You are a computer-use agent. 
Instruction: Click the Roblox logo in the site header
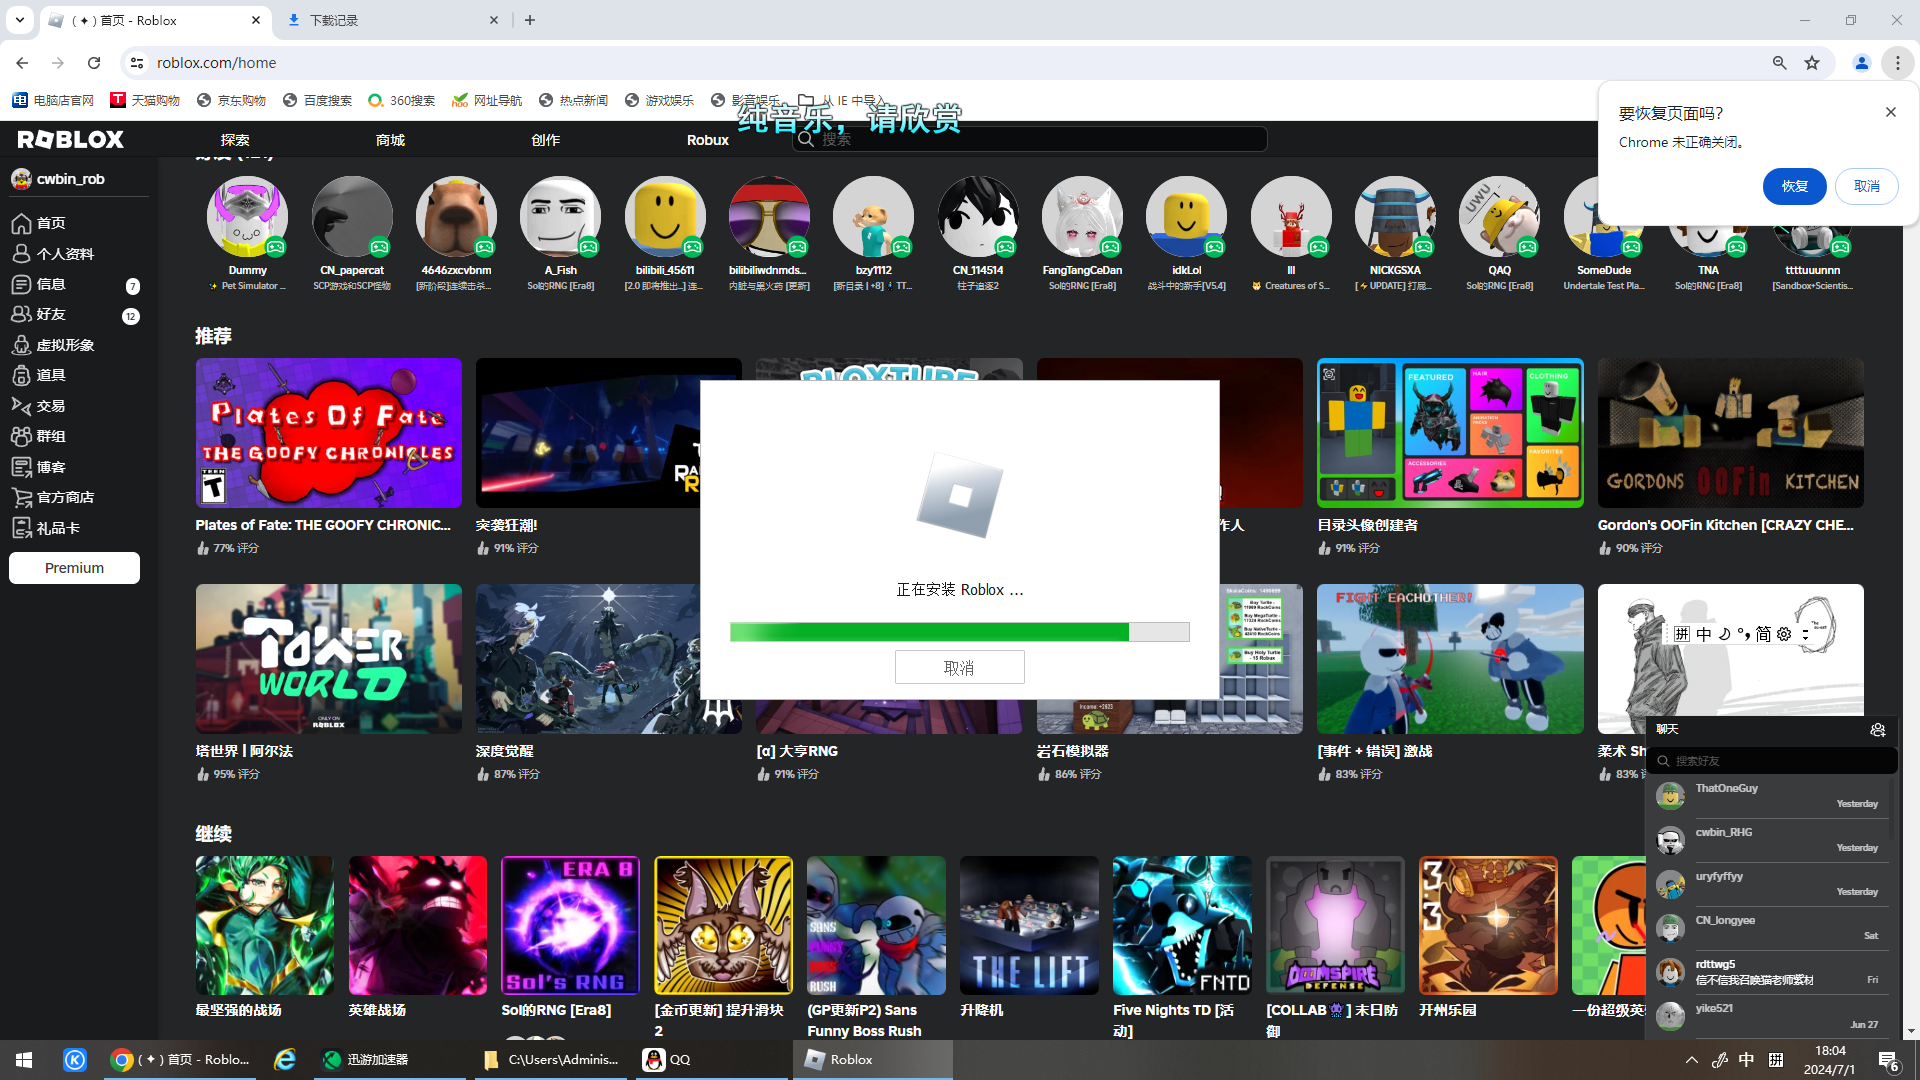tap(70, 139)
